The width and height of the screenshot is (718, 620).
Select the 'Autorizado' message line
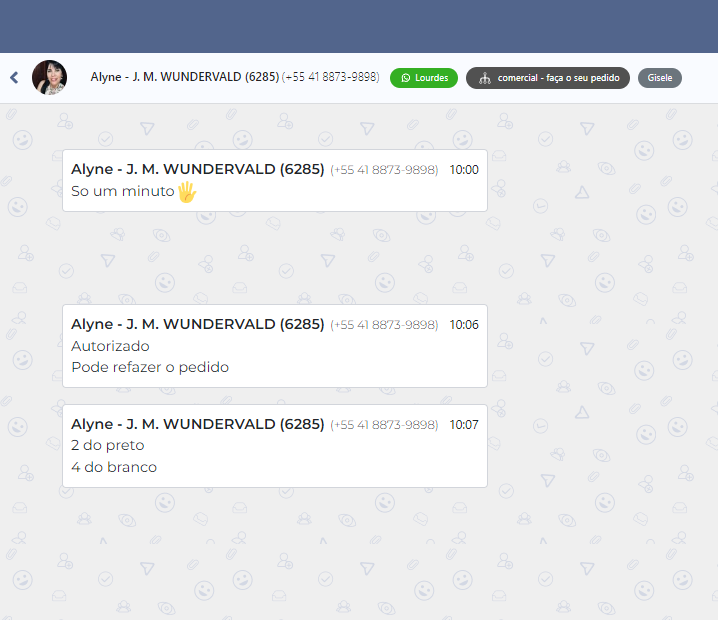(110, 346)
